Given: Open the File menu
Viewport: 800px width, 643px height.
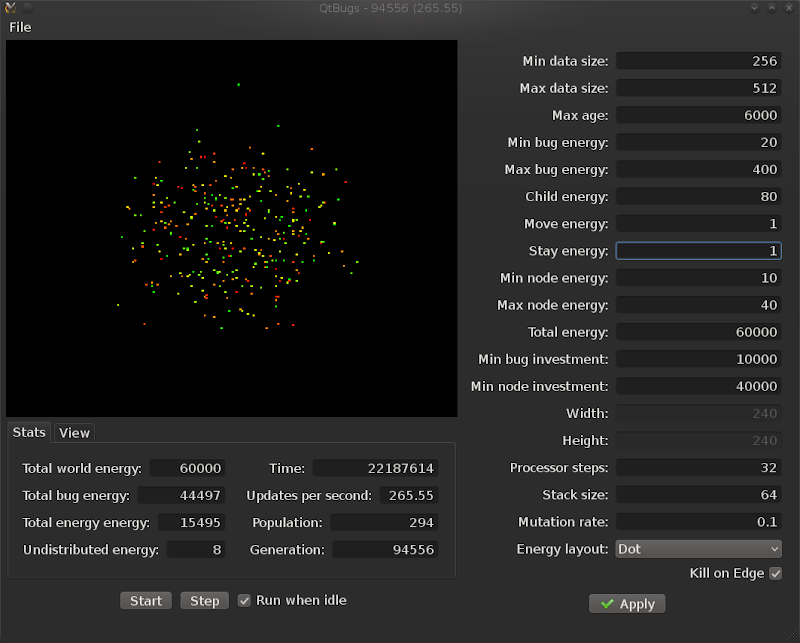Looking at the screenshot, I should 20,27.
